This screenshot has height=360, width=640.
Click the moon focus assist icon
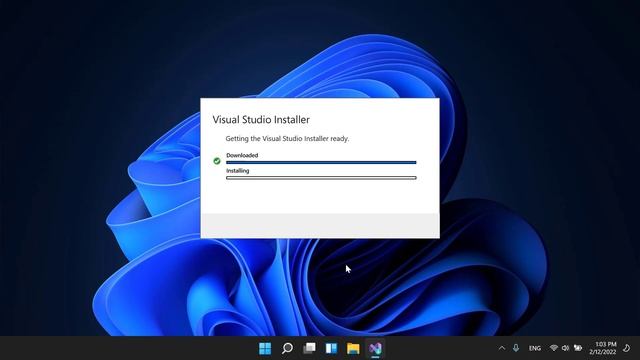627,348
